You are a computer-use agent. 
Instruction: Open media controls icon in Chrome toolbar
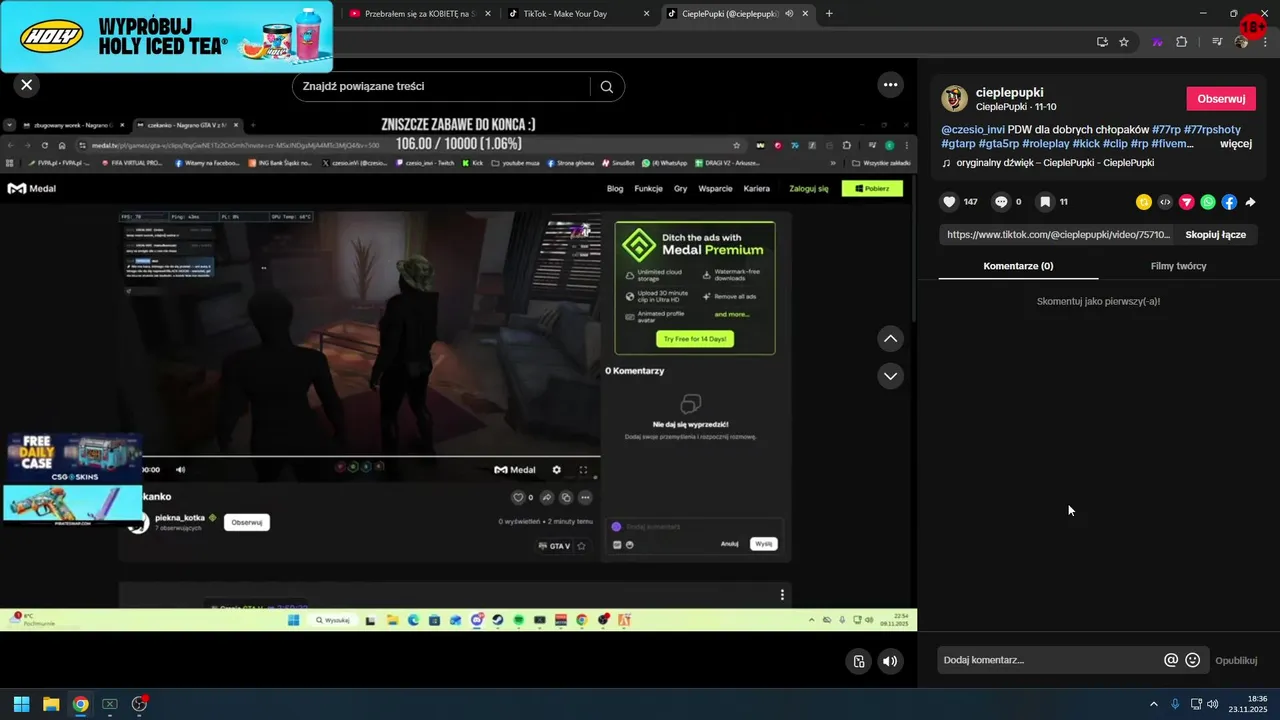(x=1217, y=42)
